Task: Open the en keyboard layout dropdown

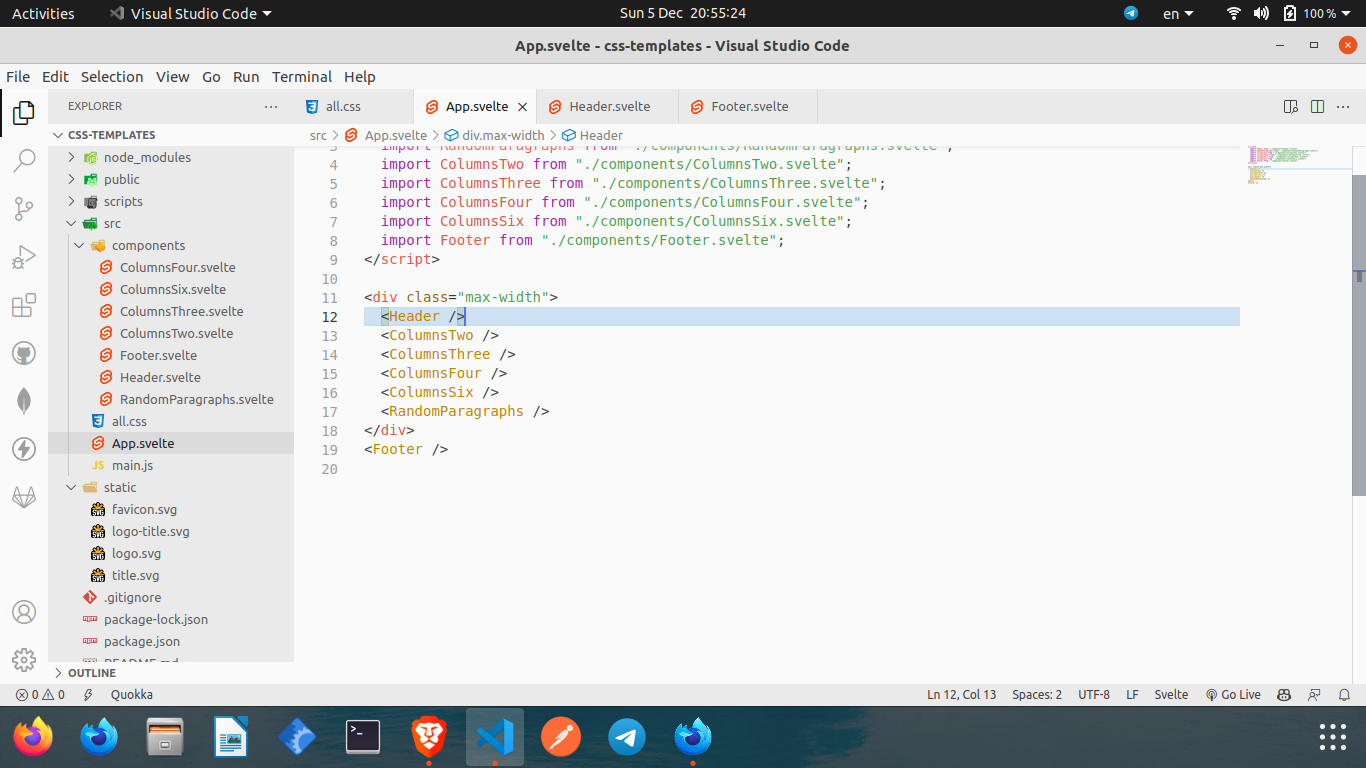Action: click(x=1178, y=13)
